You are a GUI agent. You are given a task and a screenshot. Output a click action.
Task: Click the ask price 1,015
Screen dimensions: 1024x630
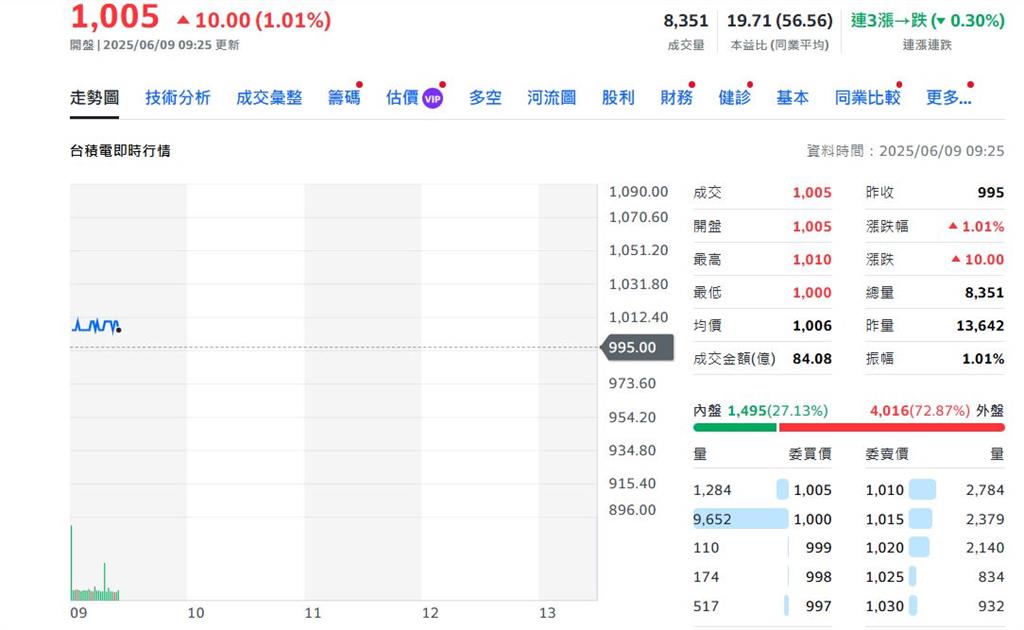885,520
